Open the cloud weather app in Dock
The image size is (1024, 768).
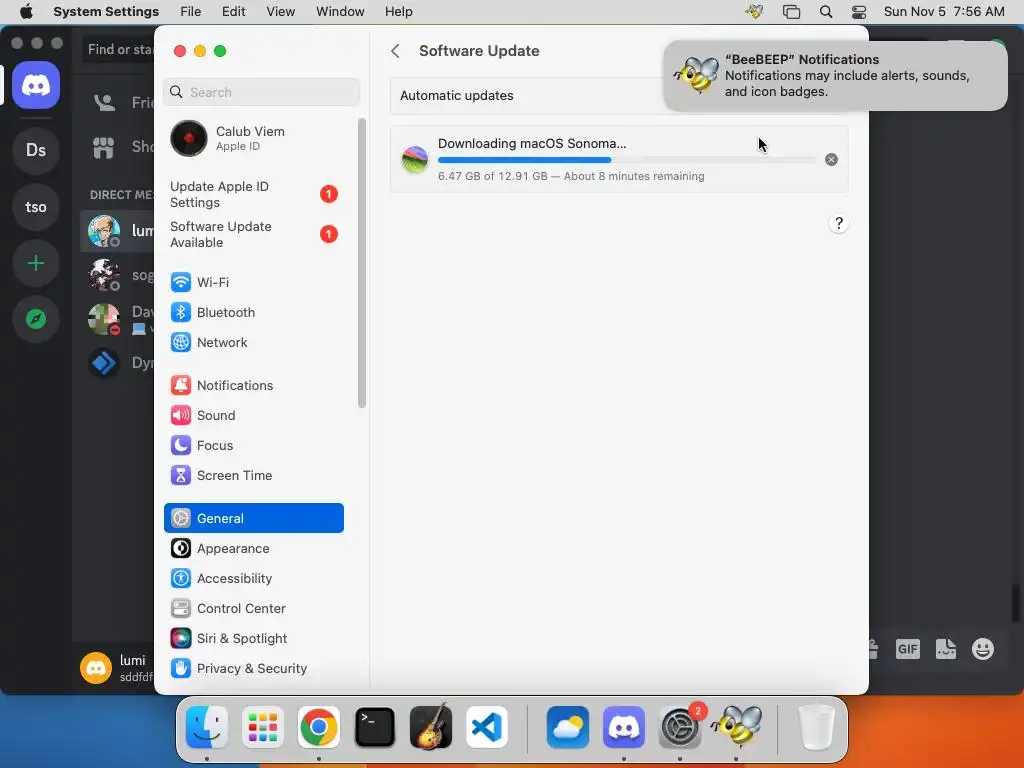[x=568, y=727]
